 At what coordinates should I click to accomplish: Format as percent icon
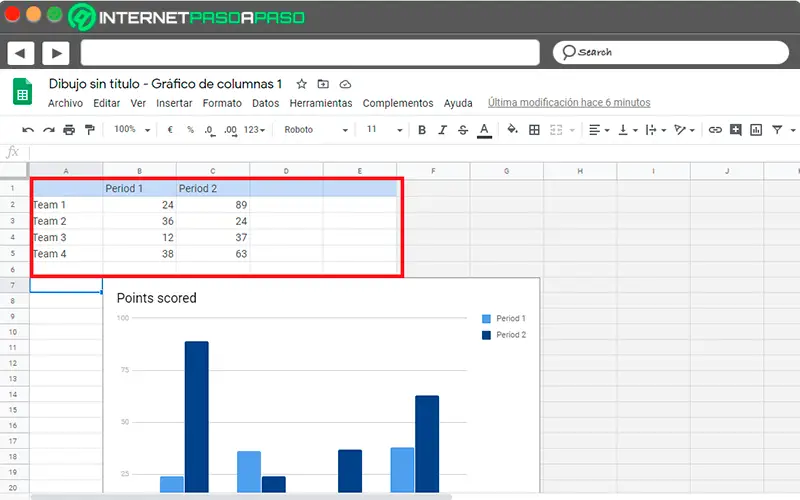click(190, 130)
